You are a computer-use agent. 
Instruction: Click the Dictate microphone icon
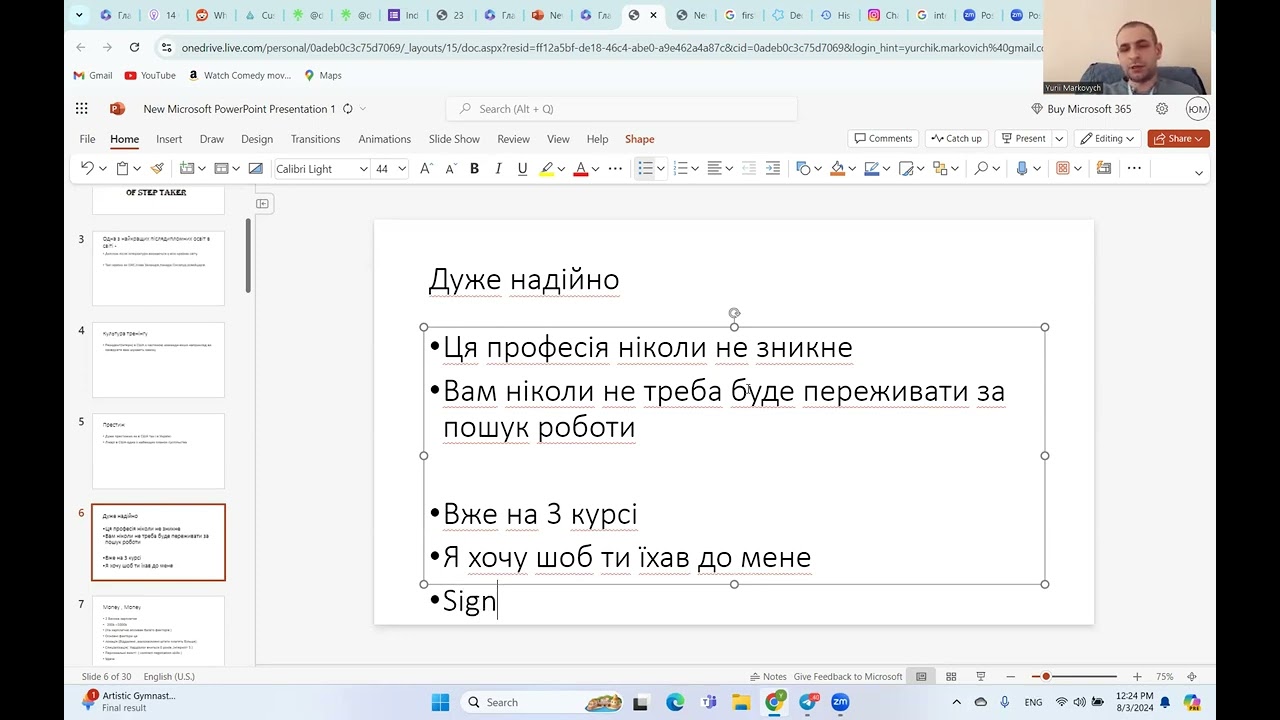[x=1022, y=168]
